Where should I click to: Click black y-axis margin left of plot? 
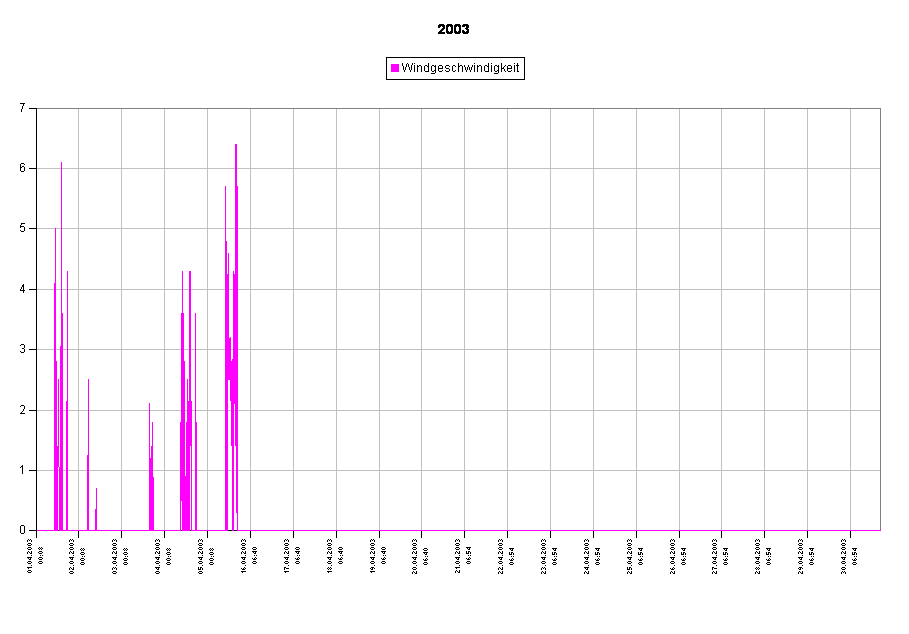18,320
